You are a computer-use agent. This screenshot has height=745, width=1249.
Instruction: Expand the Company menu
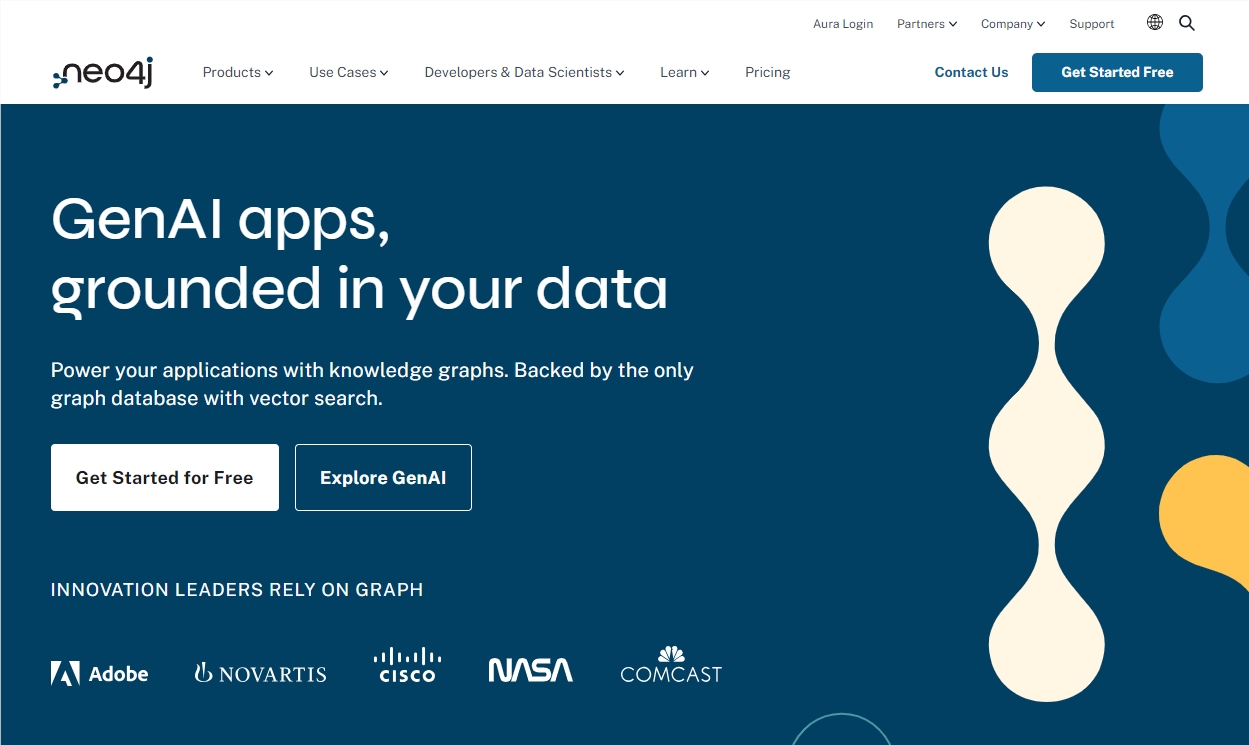click(x=1012, y=24)
